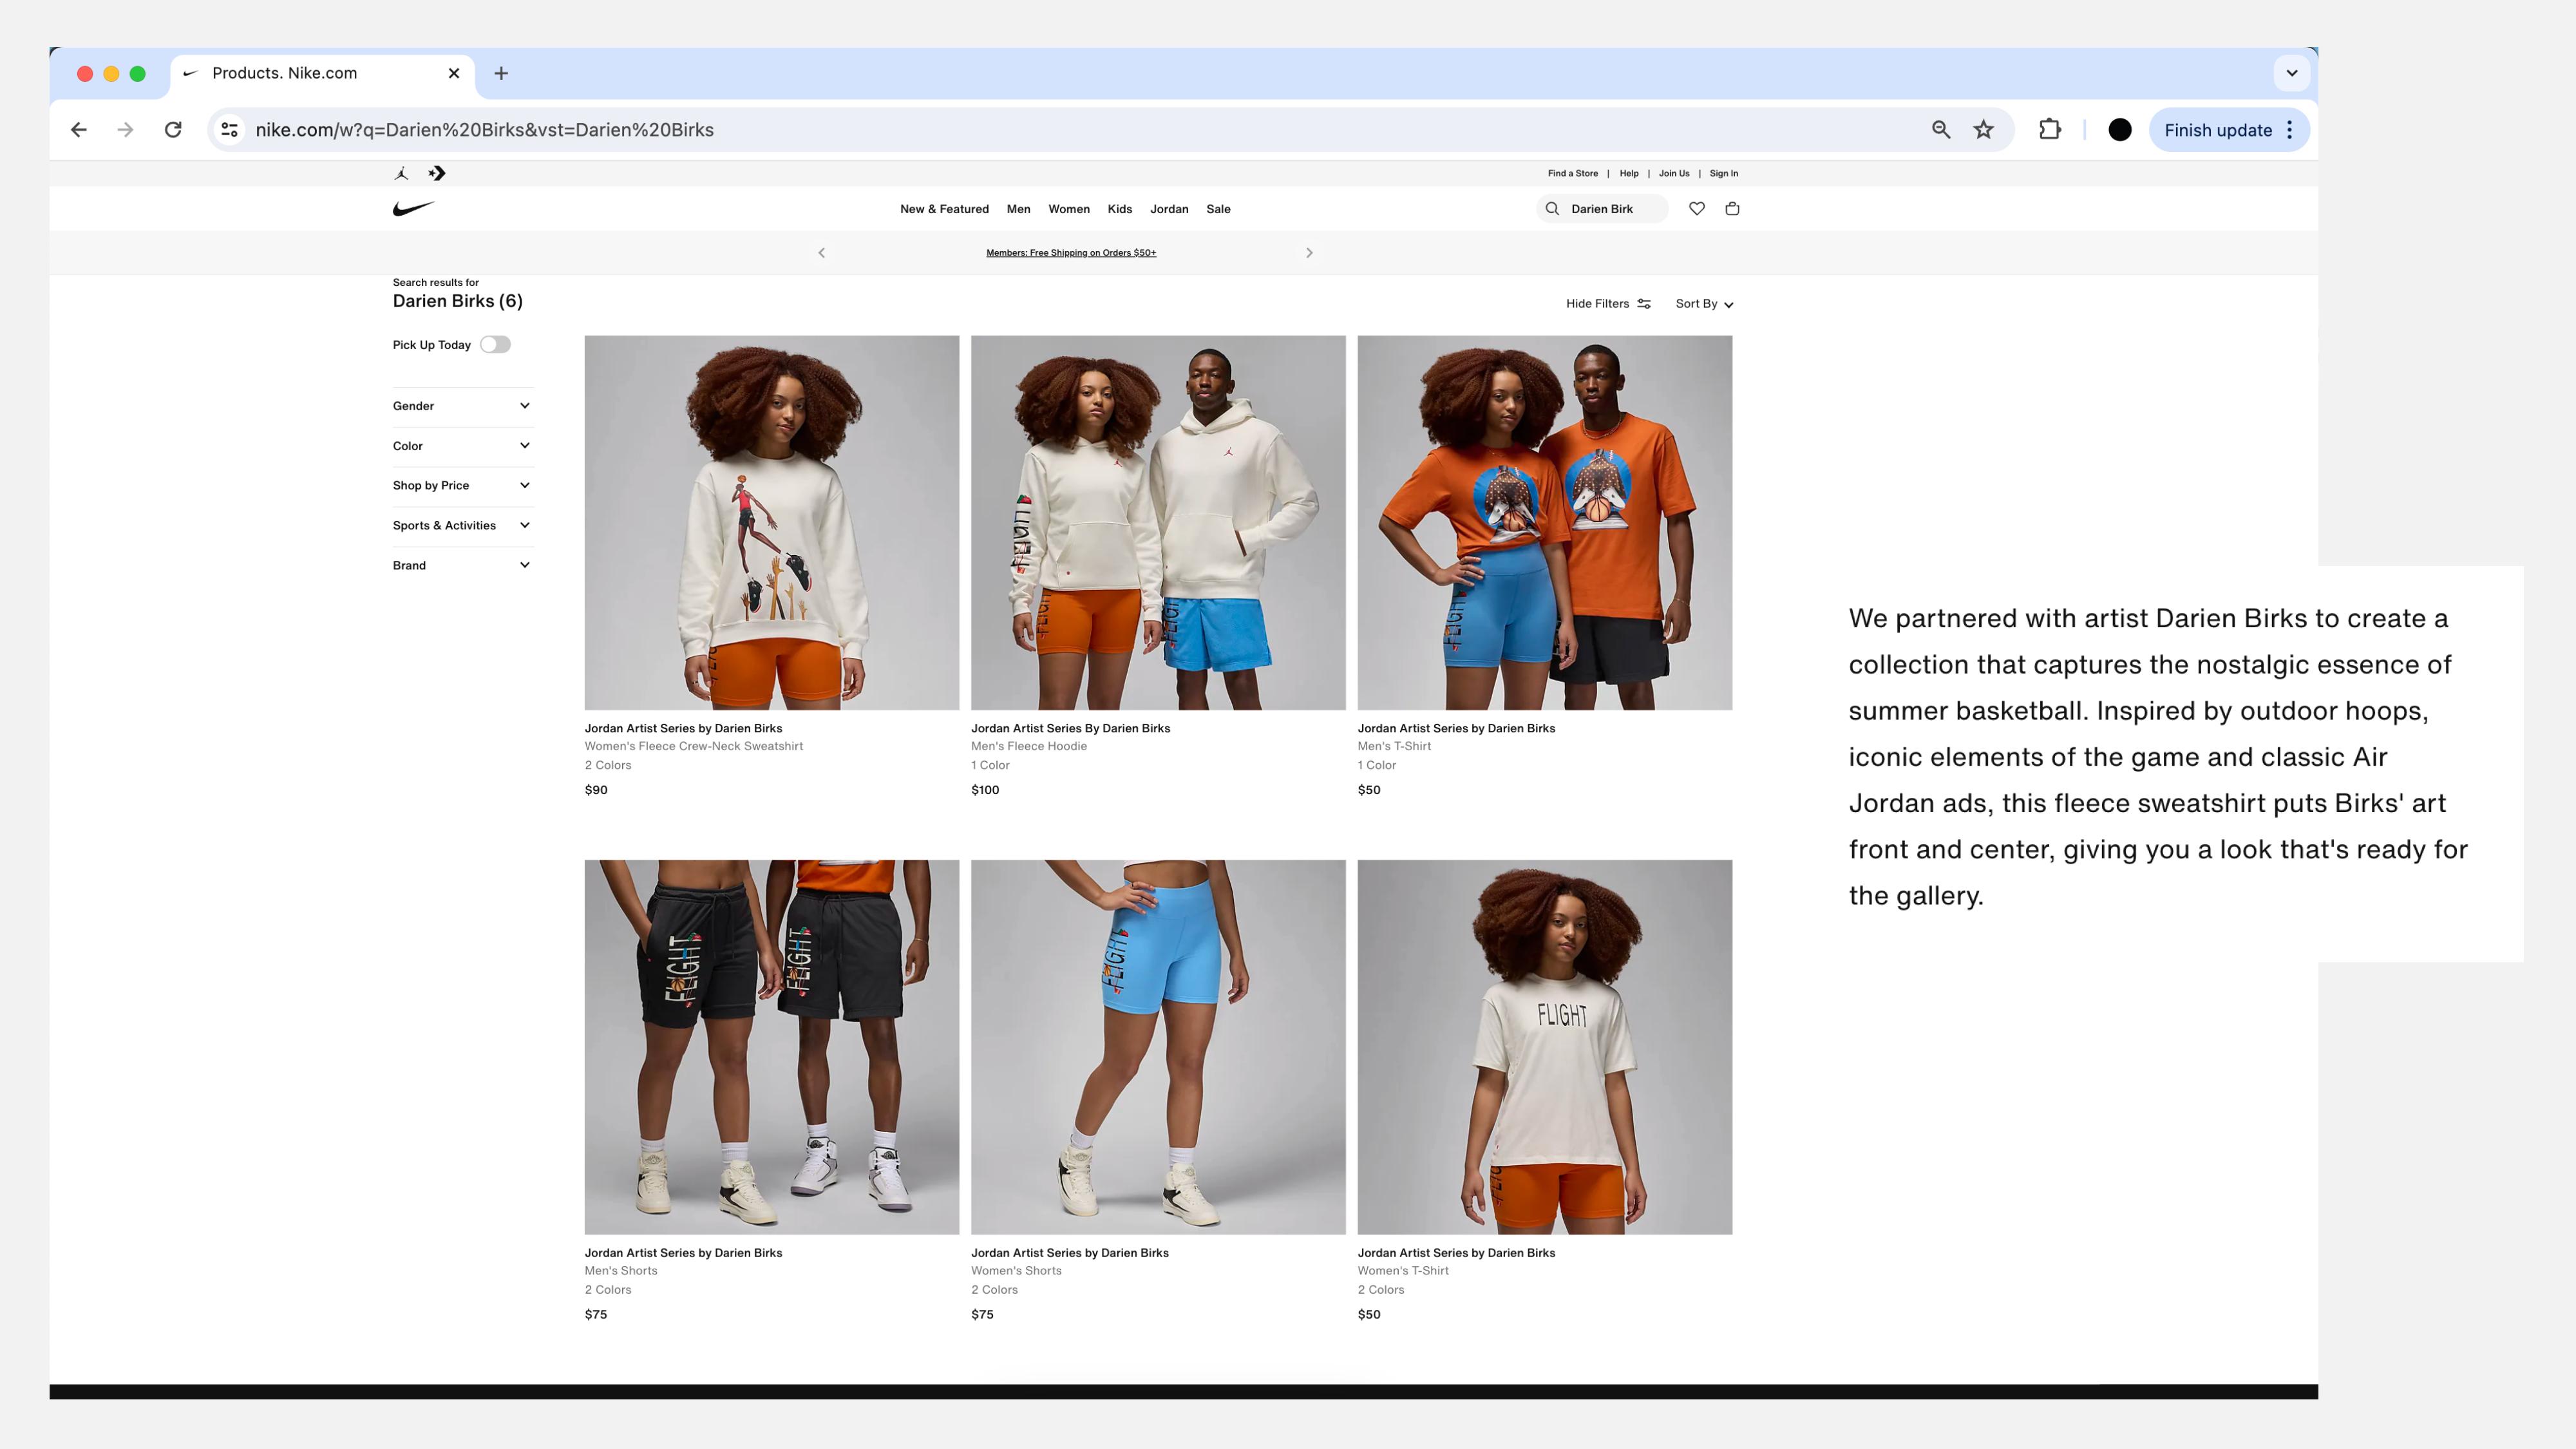
Task: View site information icon in address bar
Action: [x=230, y=129]
